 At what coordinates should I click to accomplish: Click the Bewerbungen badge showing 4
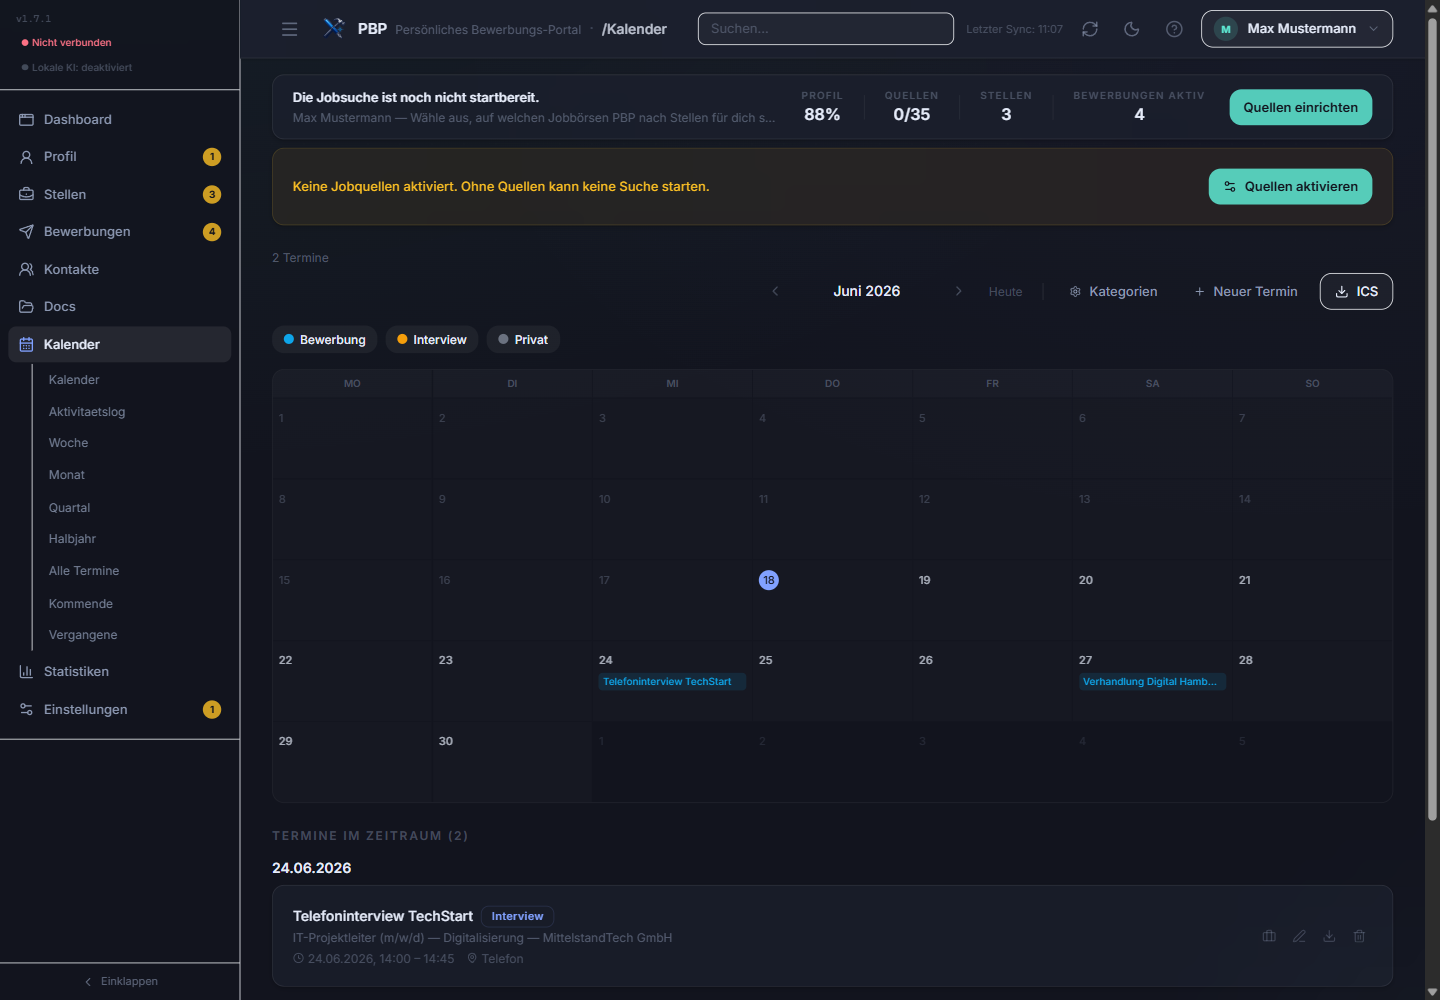tap(212, 231)
